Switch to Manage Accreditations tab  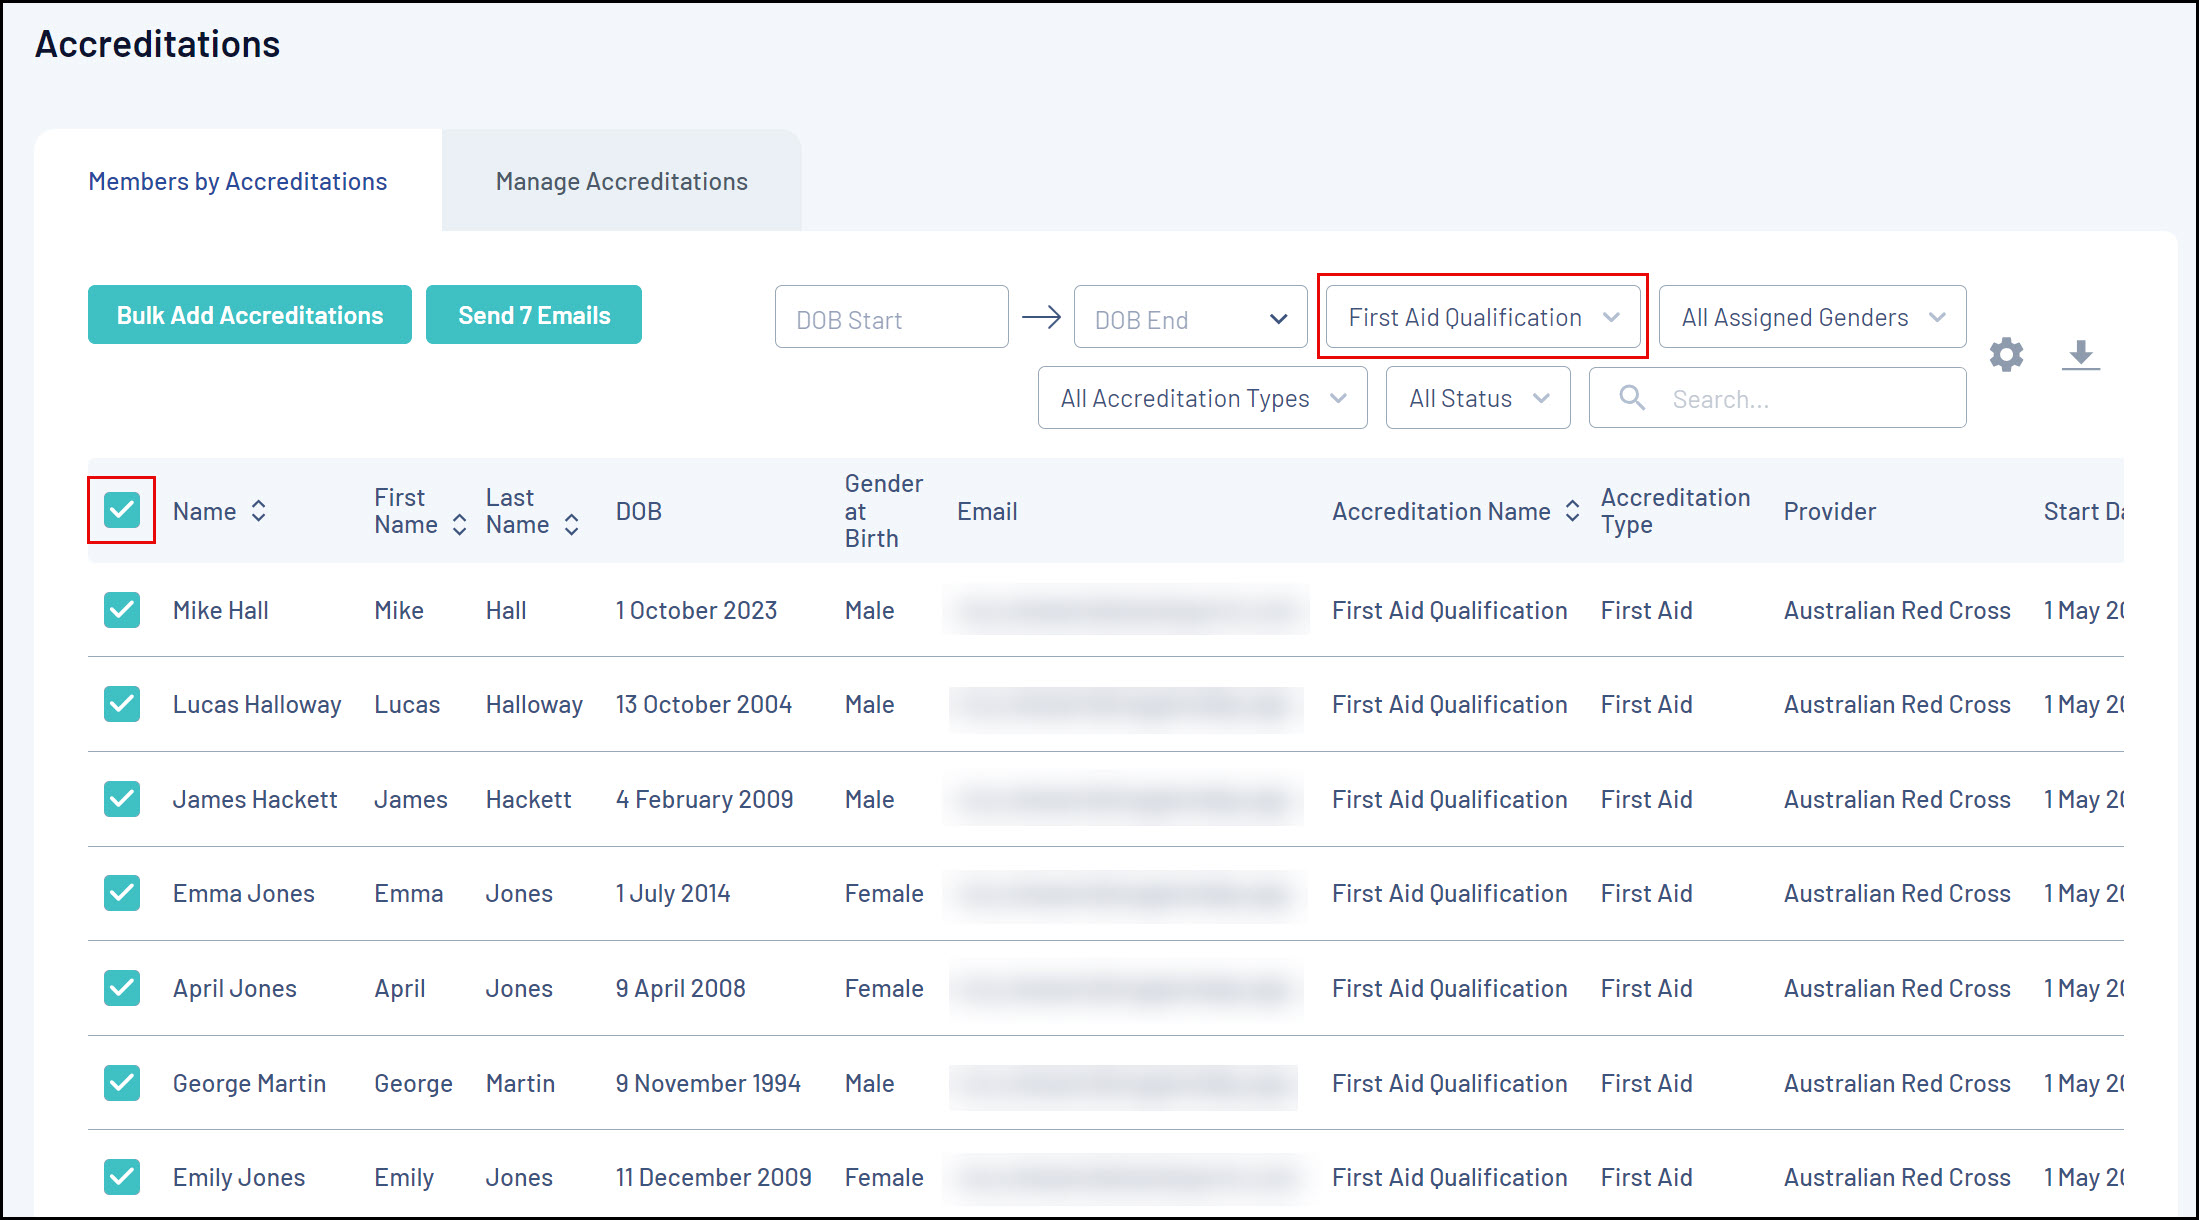[x=621, y=181]
